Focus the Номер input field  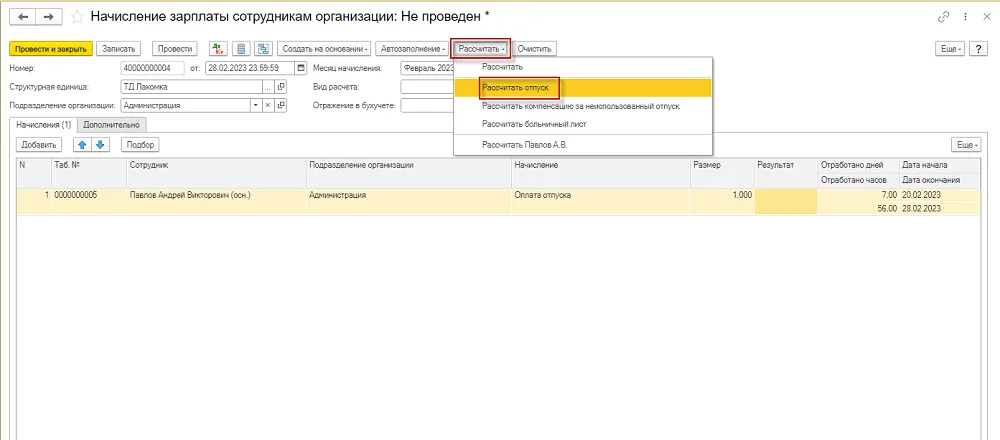pyautogui.click(x=152, y=68)
